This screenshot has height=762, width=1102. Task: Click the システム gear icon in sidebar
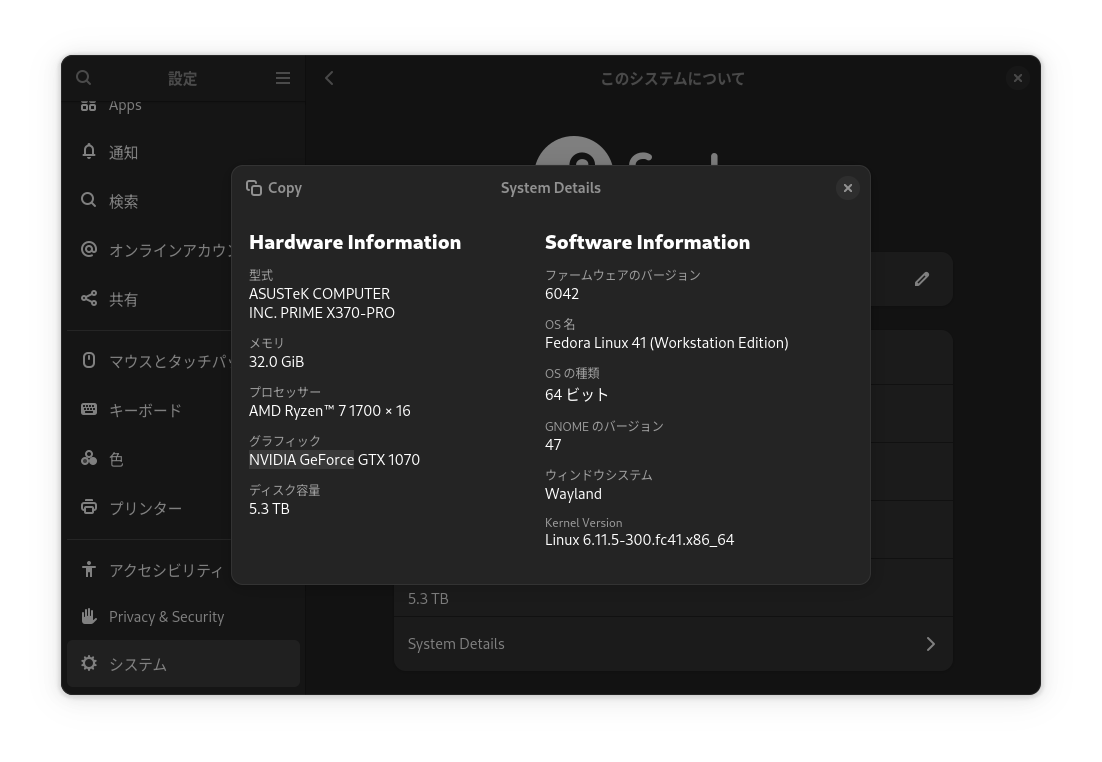(89, 663)
